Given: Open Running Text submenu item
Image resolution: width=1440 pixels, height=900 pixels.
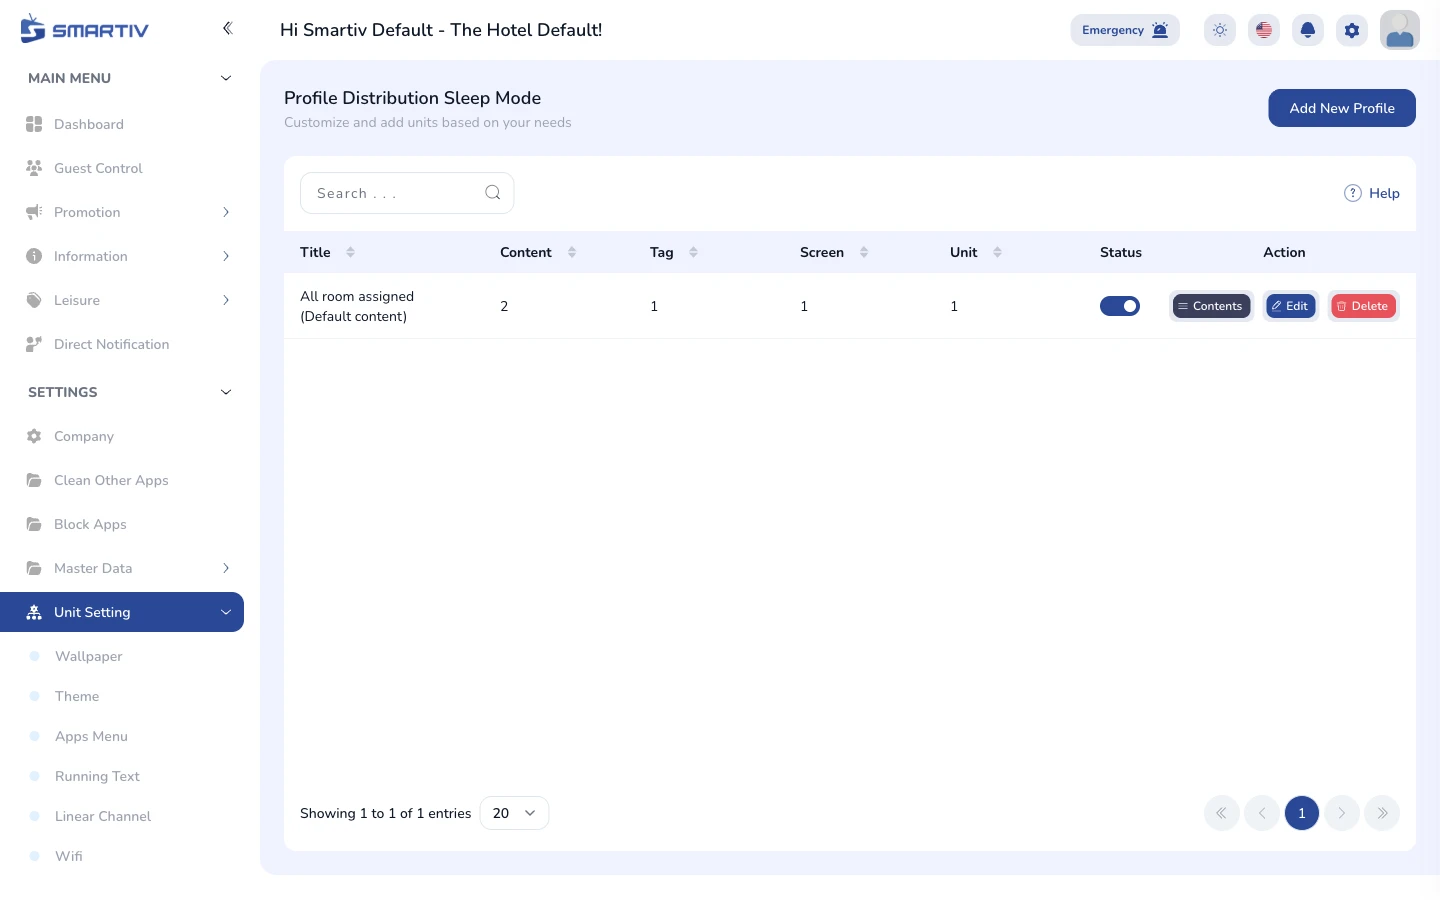Looking at the screenshot, I should tap(97, 776).
